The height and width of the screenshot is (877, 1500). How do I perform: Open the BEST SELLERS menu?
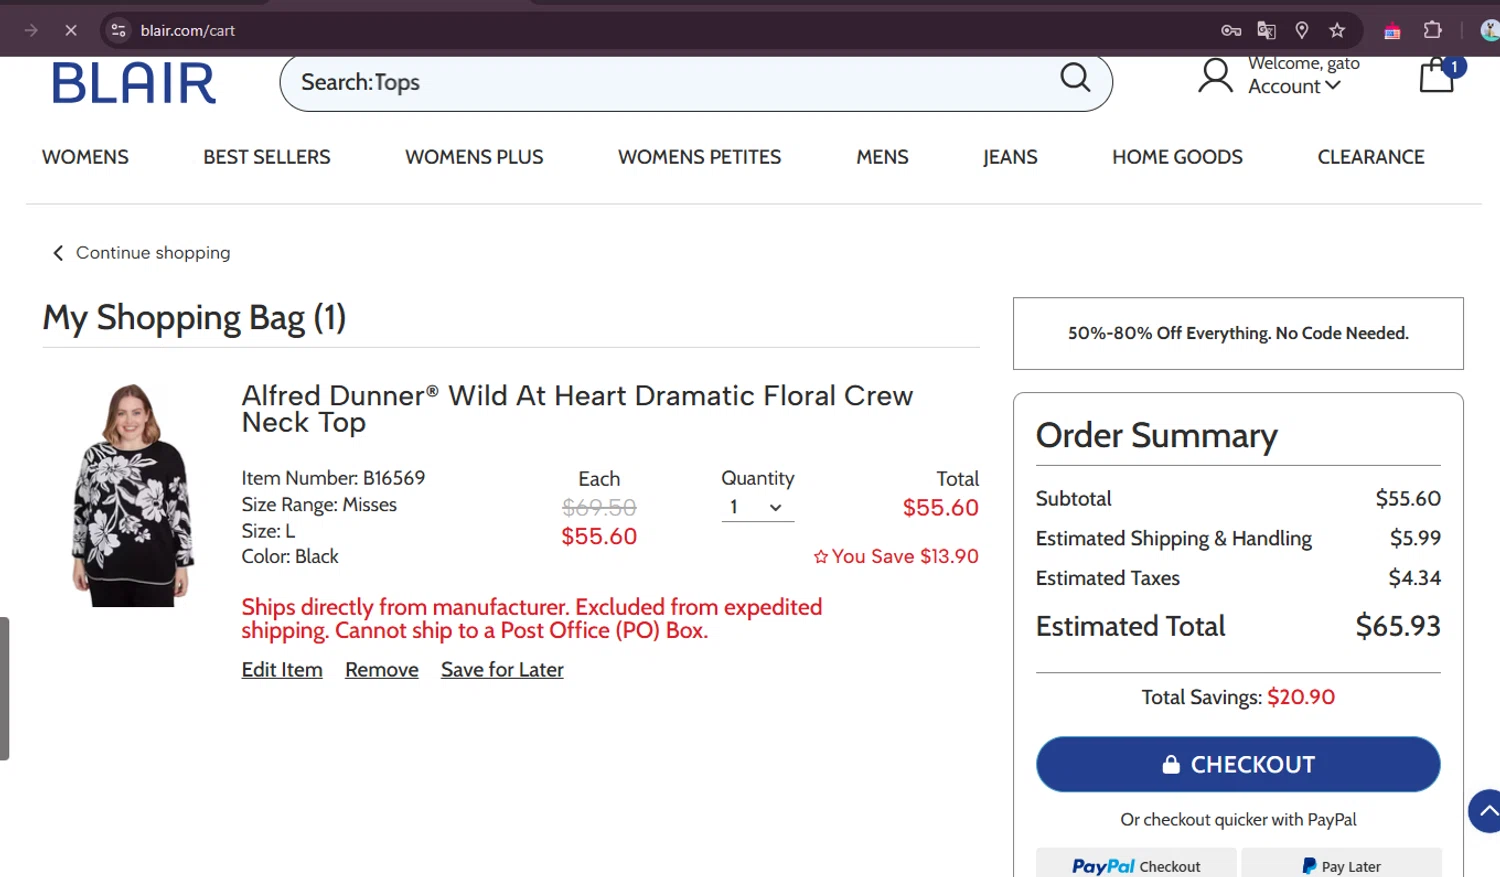pos(267,157)
